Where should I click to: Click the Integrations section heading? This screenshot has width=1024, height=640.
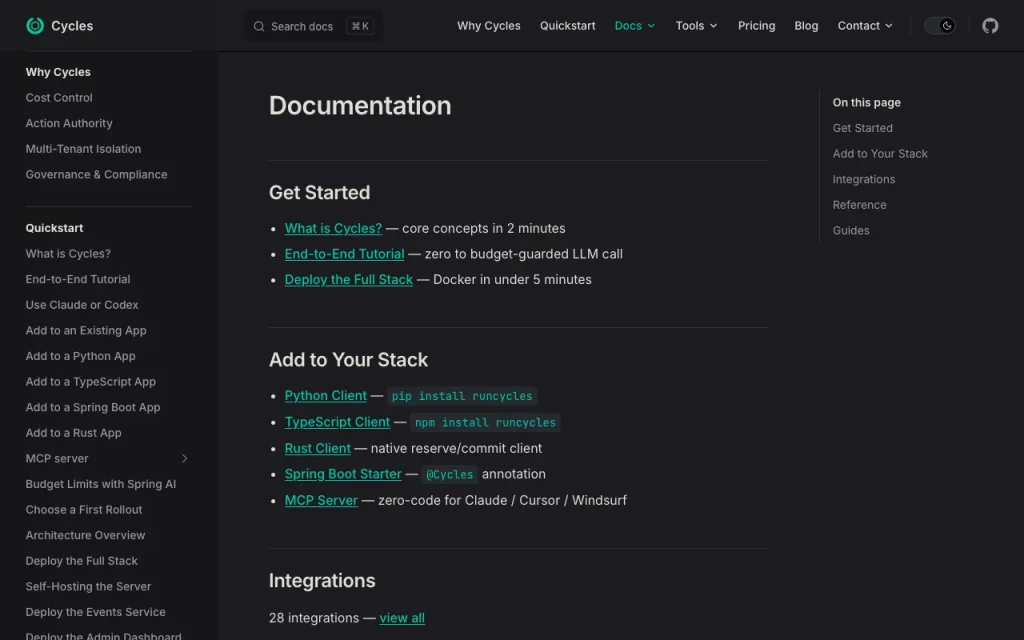[322, 581]
